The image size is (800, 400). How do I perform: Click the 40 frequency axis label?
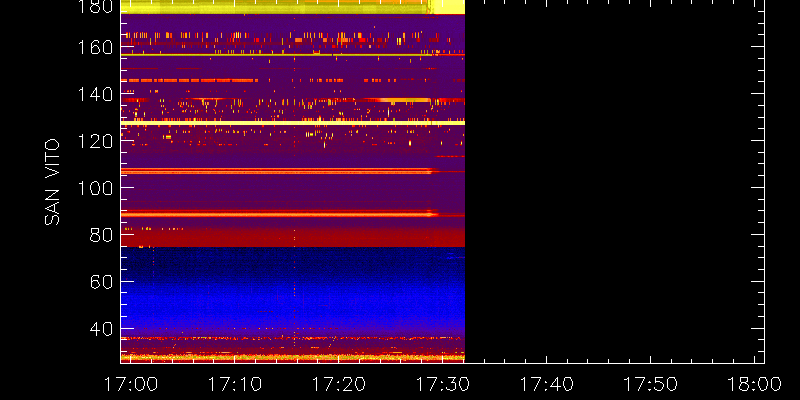pyautogui.click(x=101, y=328)
